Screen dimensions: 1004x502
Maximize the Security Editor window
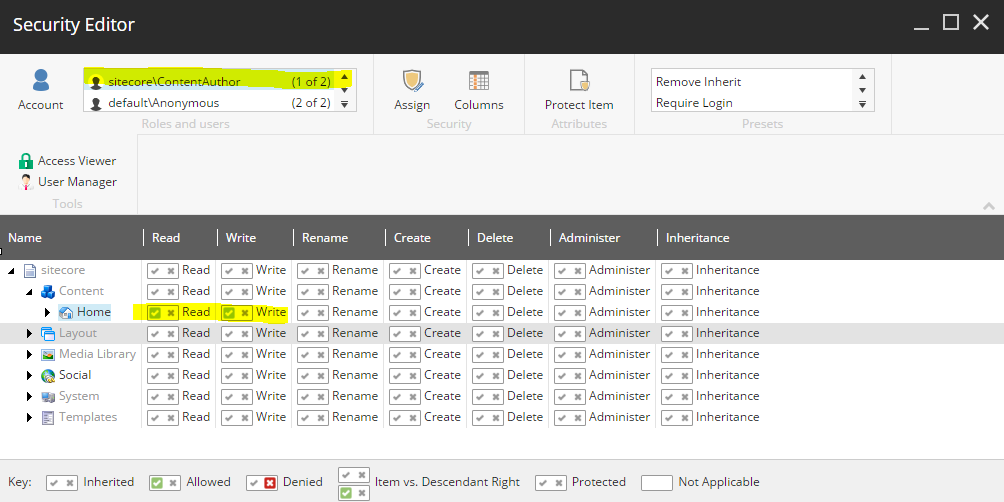point(951,22)
